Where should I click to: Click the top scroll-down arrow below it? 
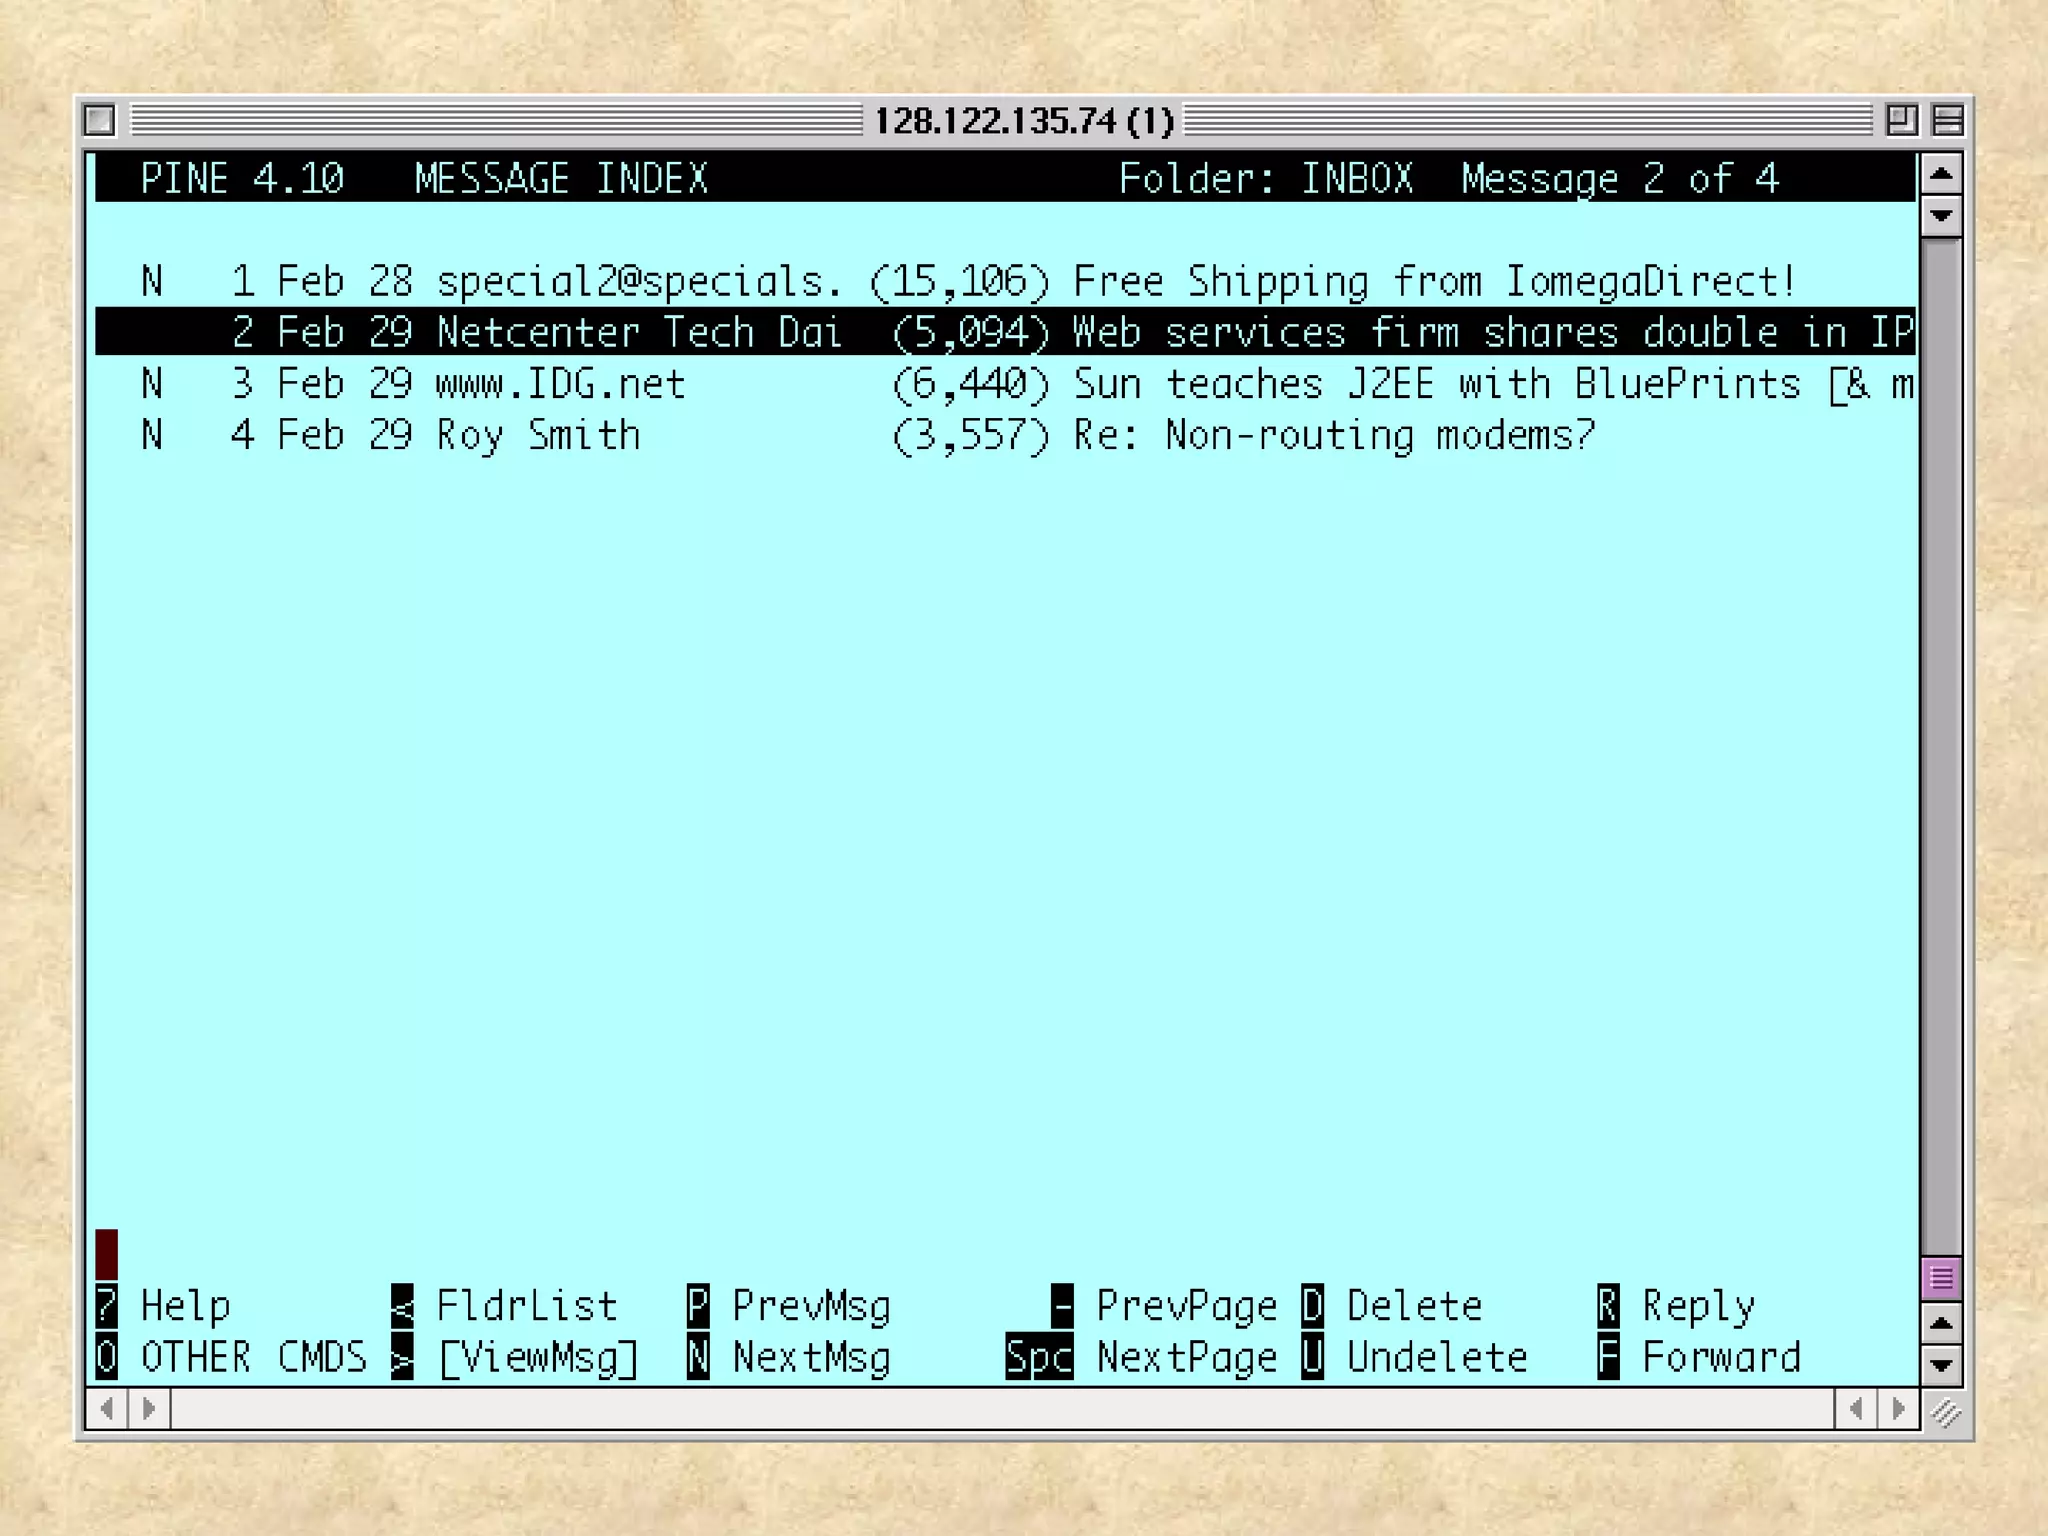pos(1941,215)
